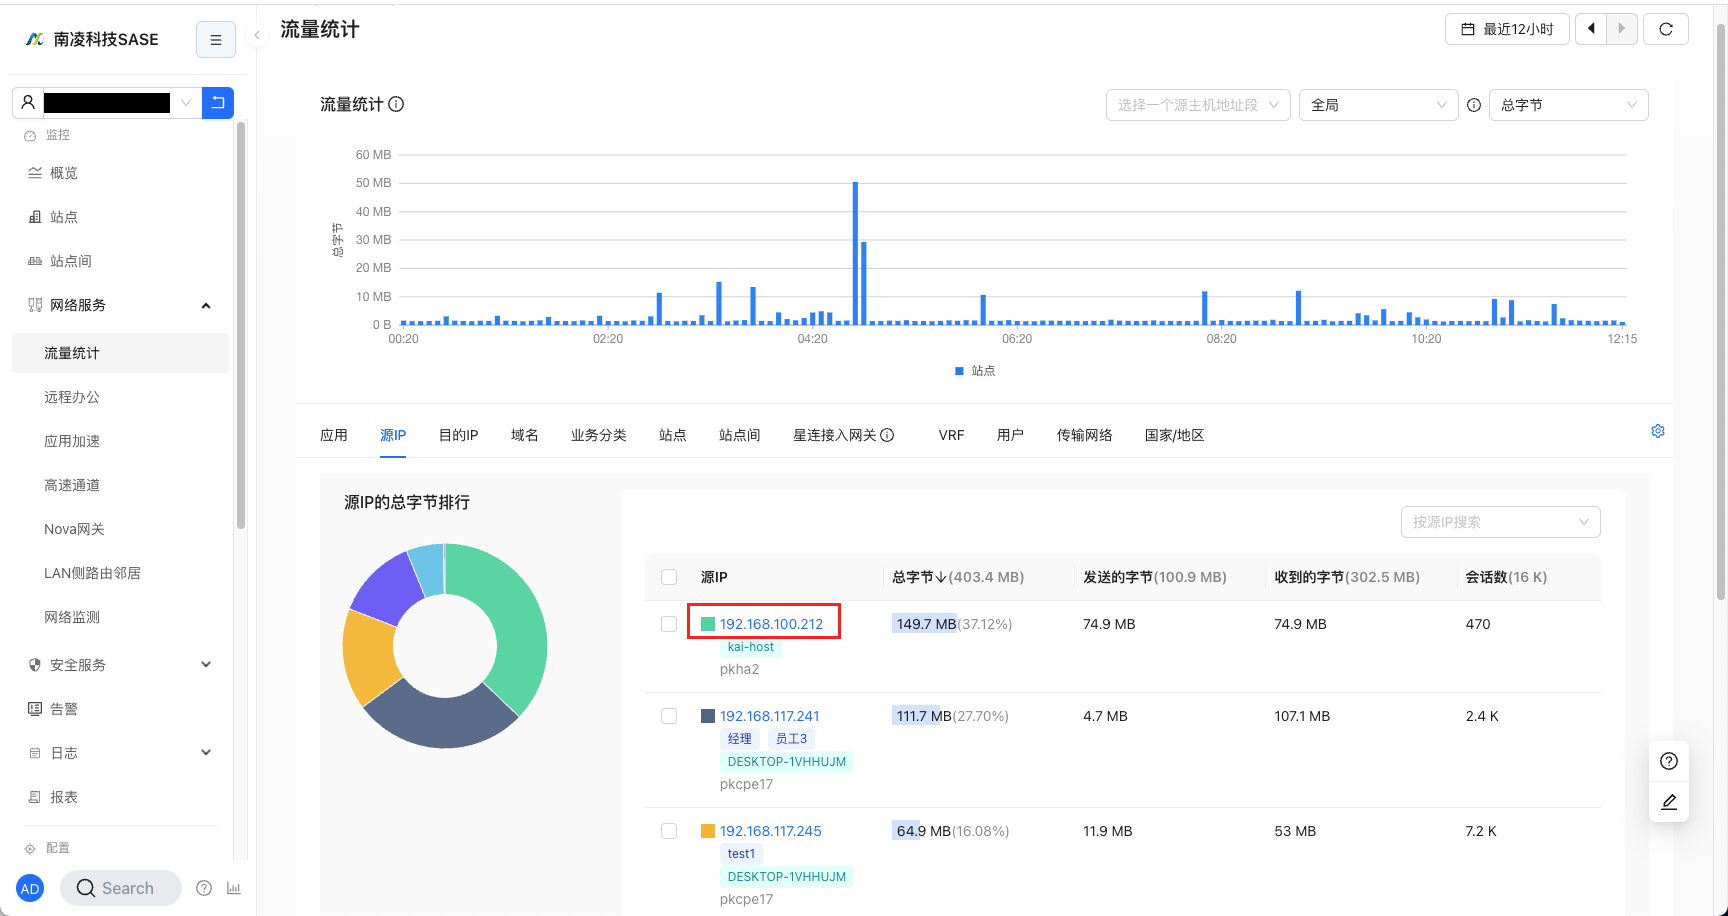Switch to the 国家/地区 tab

pos(1174,435)
